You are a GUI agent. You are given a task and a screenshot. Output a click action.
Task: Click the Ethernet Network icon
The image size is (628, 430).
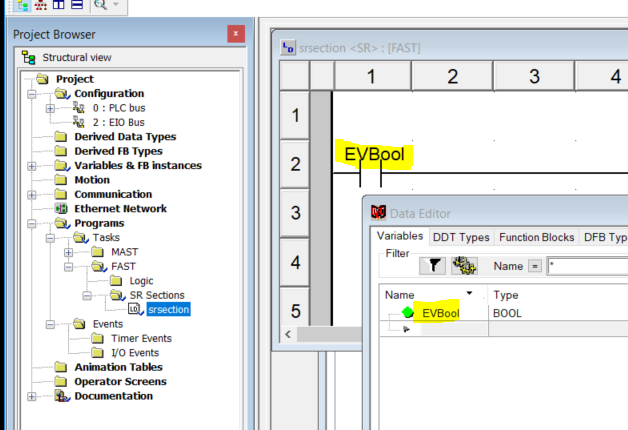61,209
